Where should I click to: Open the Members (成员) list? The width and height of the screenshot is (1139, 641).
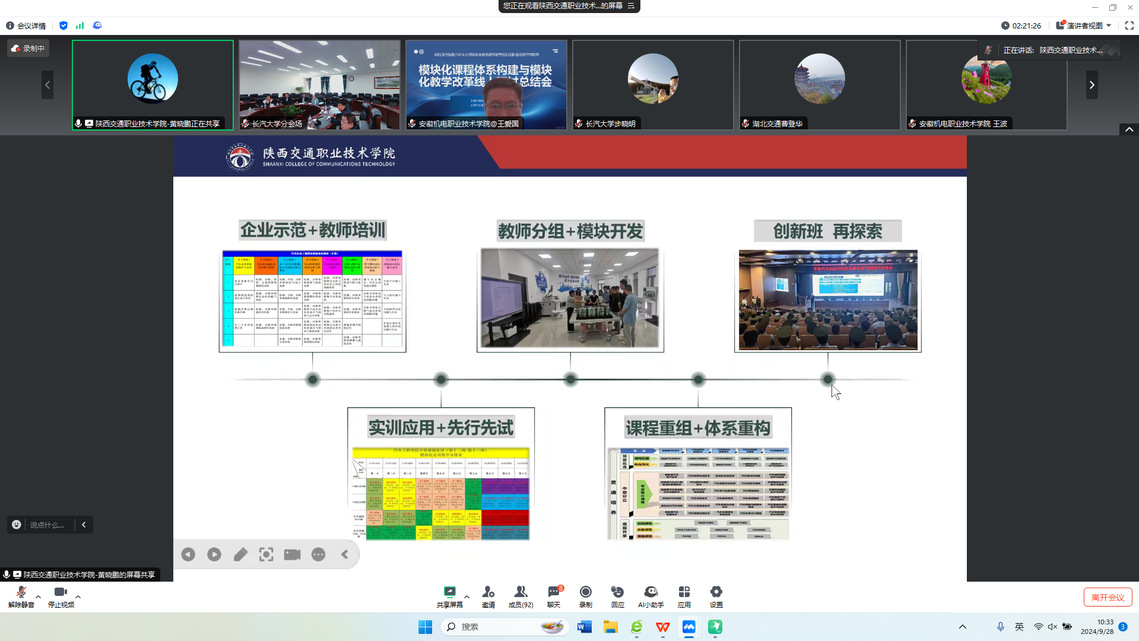(x=520, y=596)
